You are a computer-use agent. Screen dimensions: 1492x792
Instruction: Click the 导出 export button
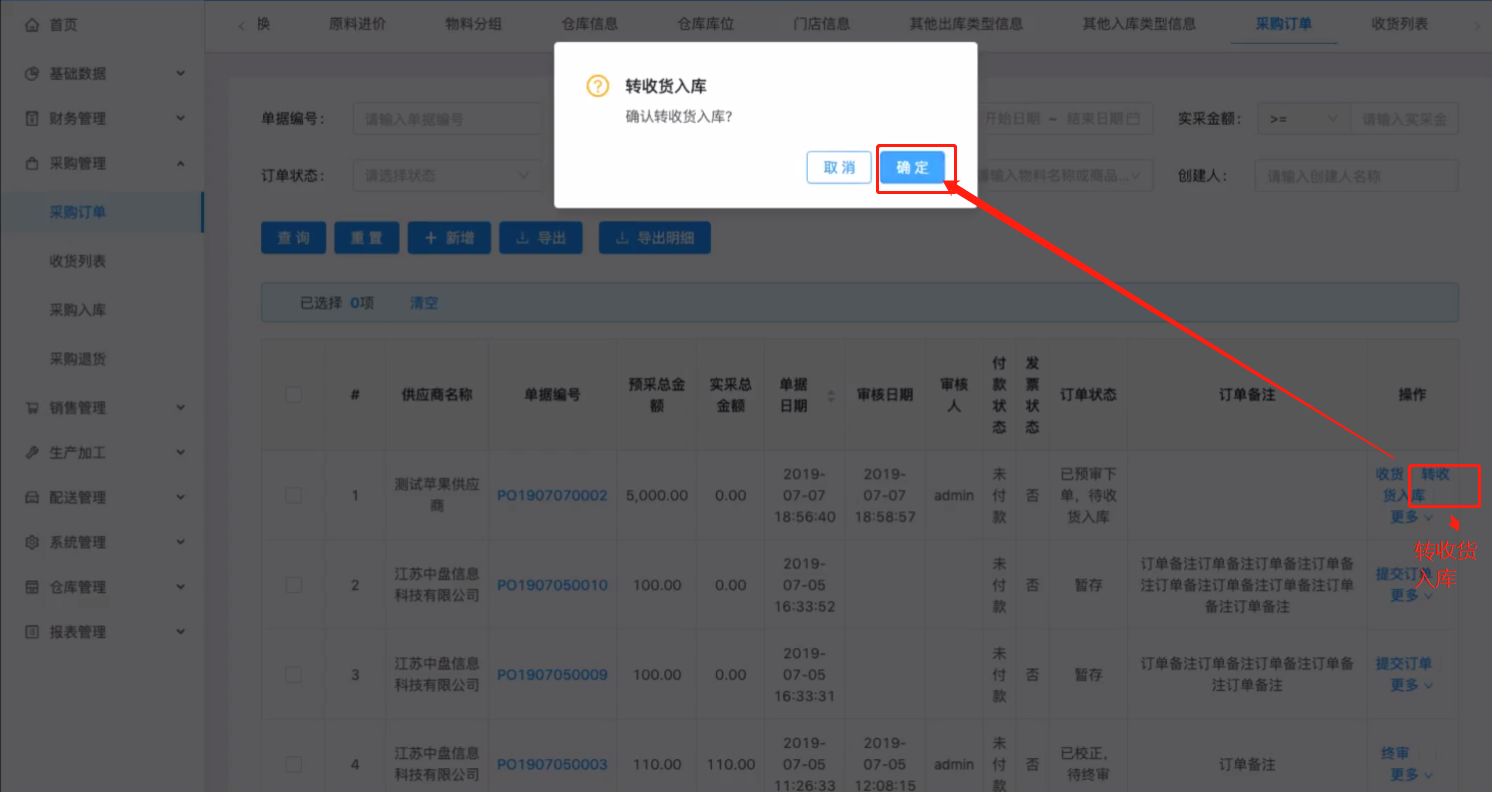point(541,238)
